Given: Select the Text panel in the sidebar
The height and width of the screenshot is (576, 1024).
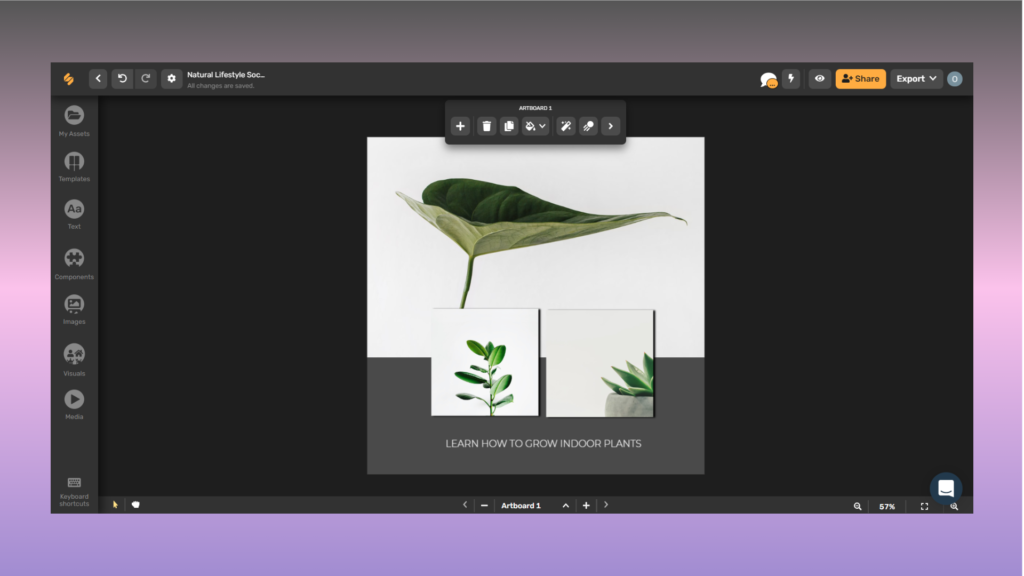Looking at the screenshot, I should [x=74, y=212].
